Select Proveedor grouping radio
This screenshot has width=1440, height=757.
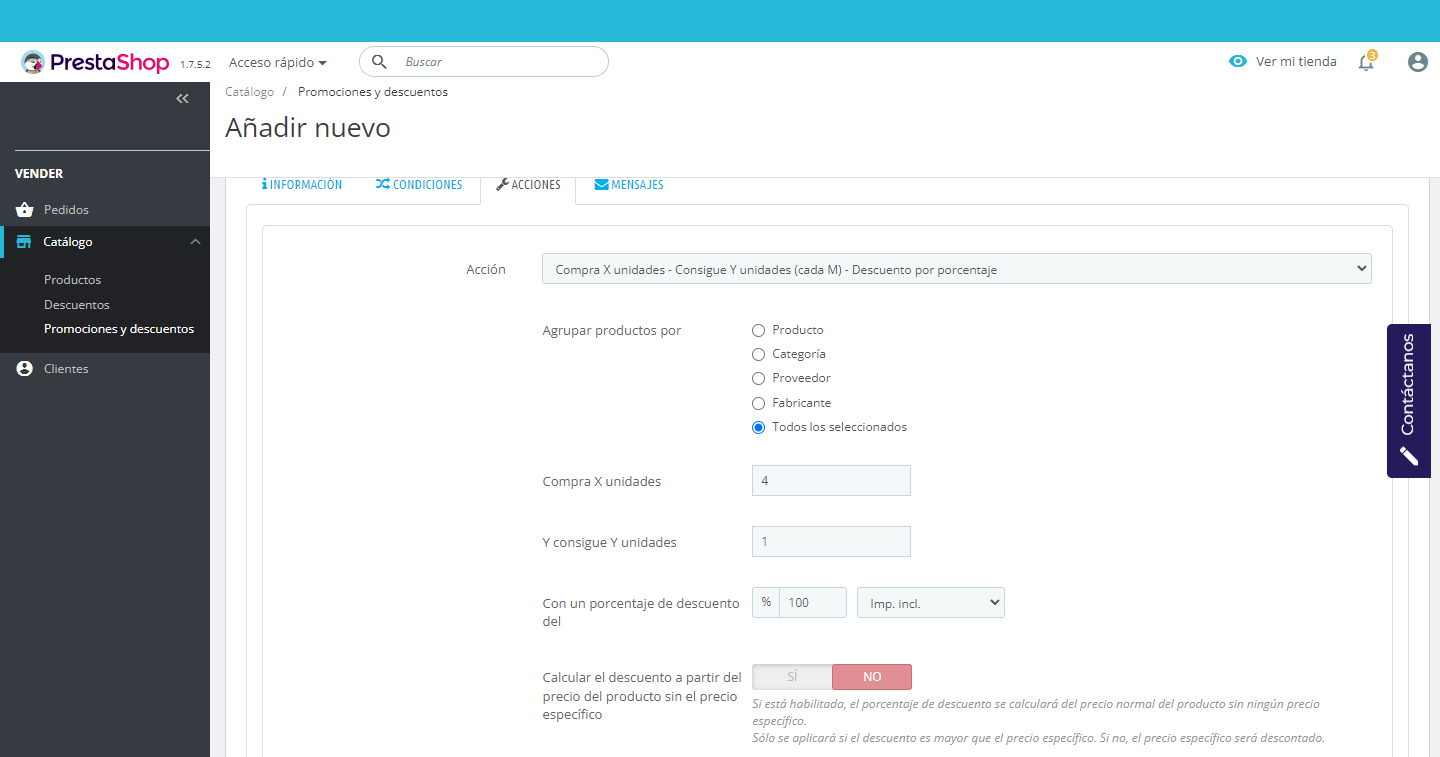pos(758,378)
